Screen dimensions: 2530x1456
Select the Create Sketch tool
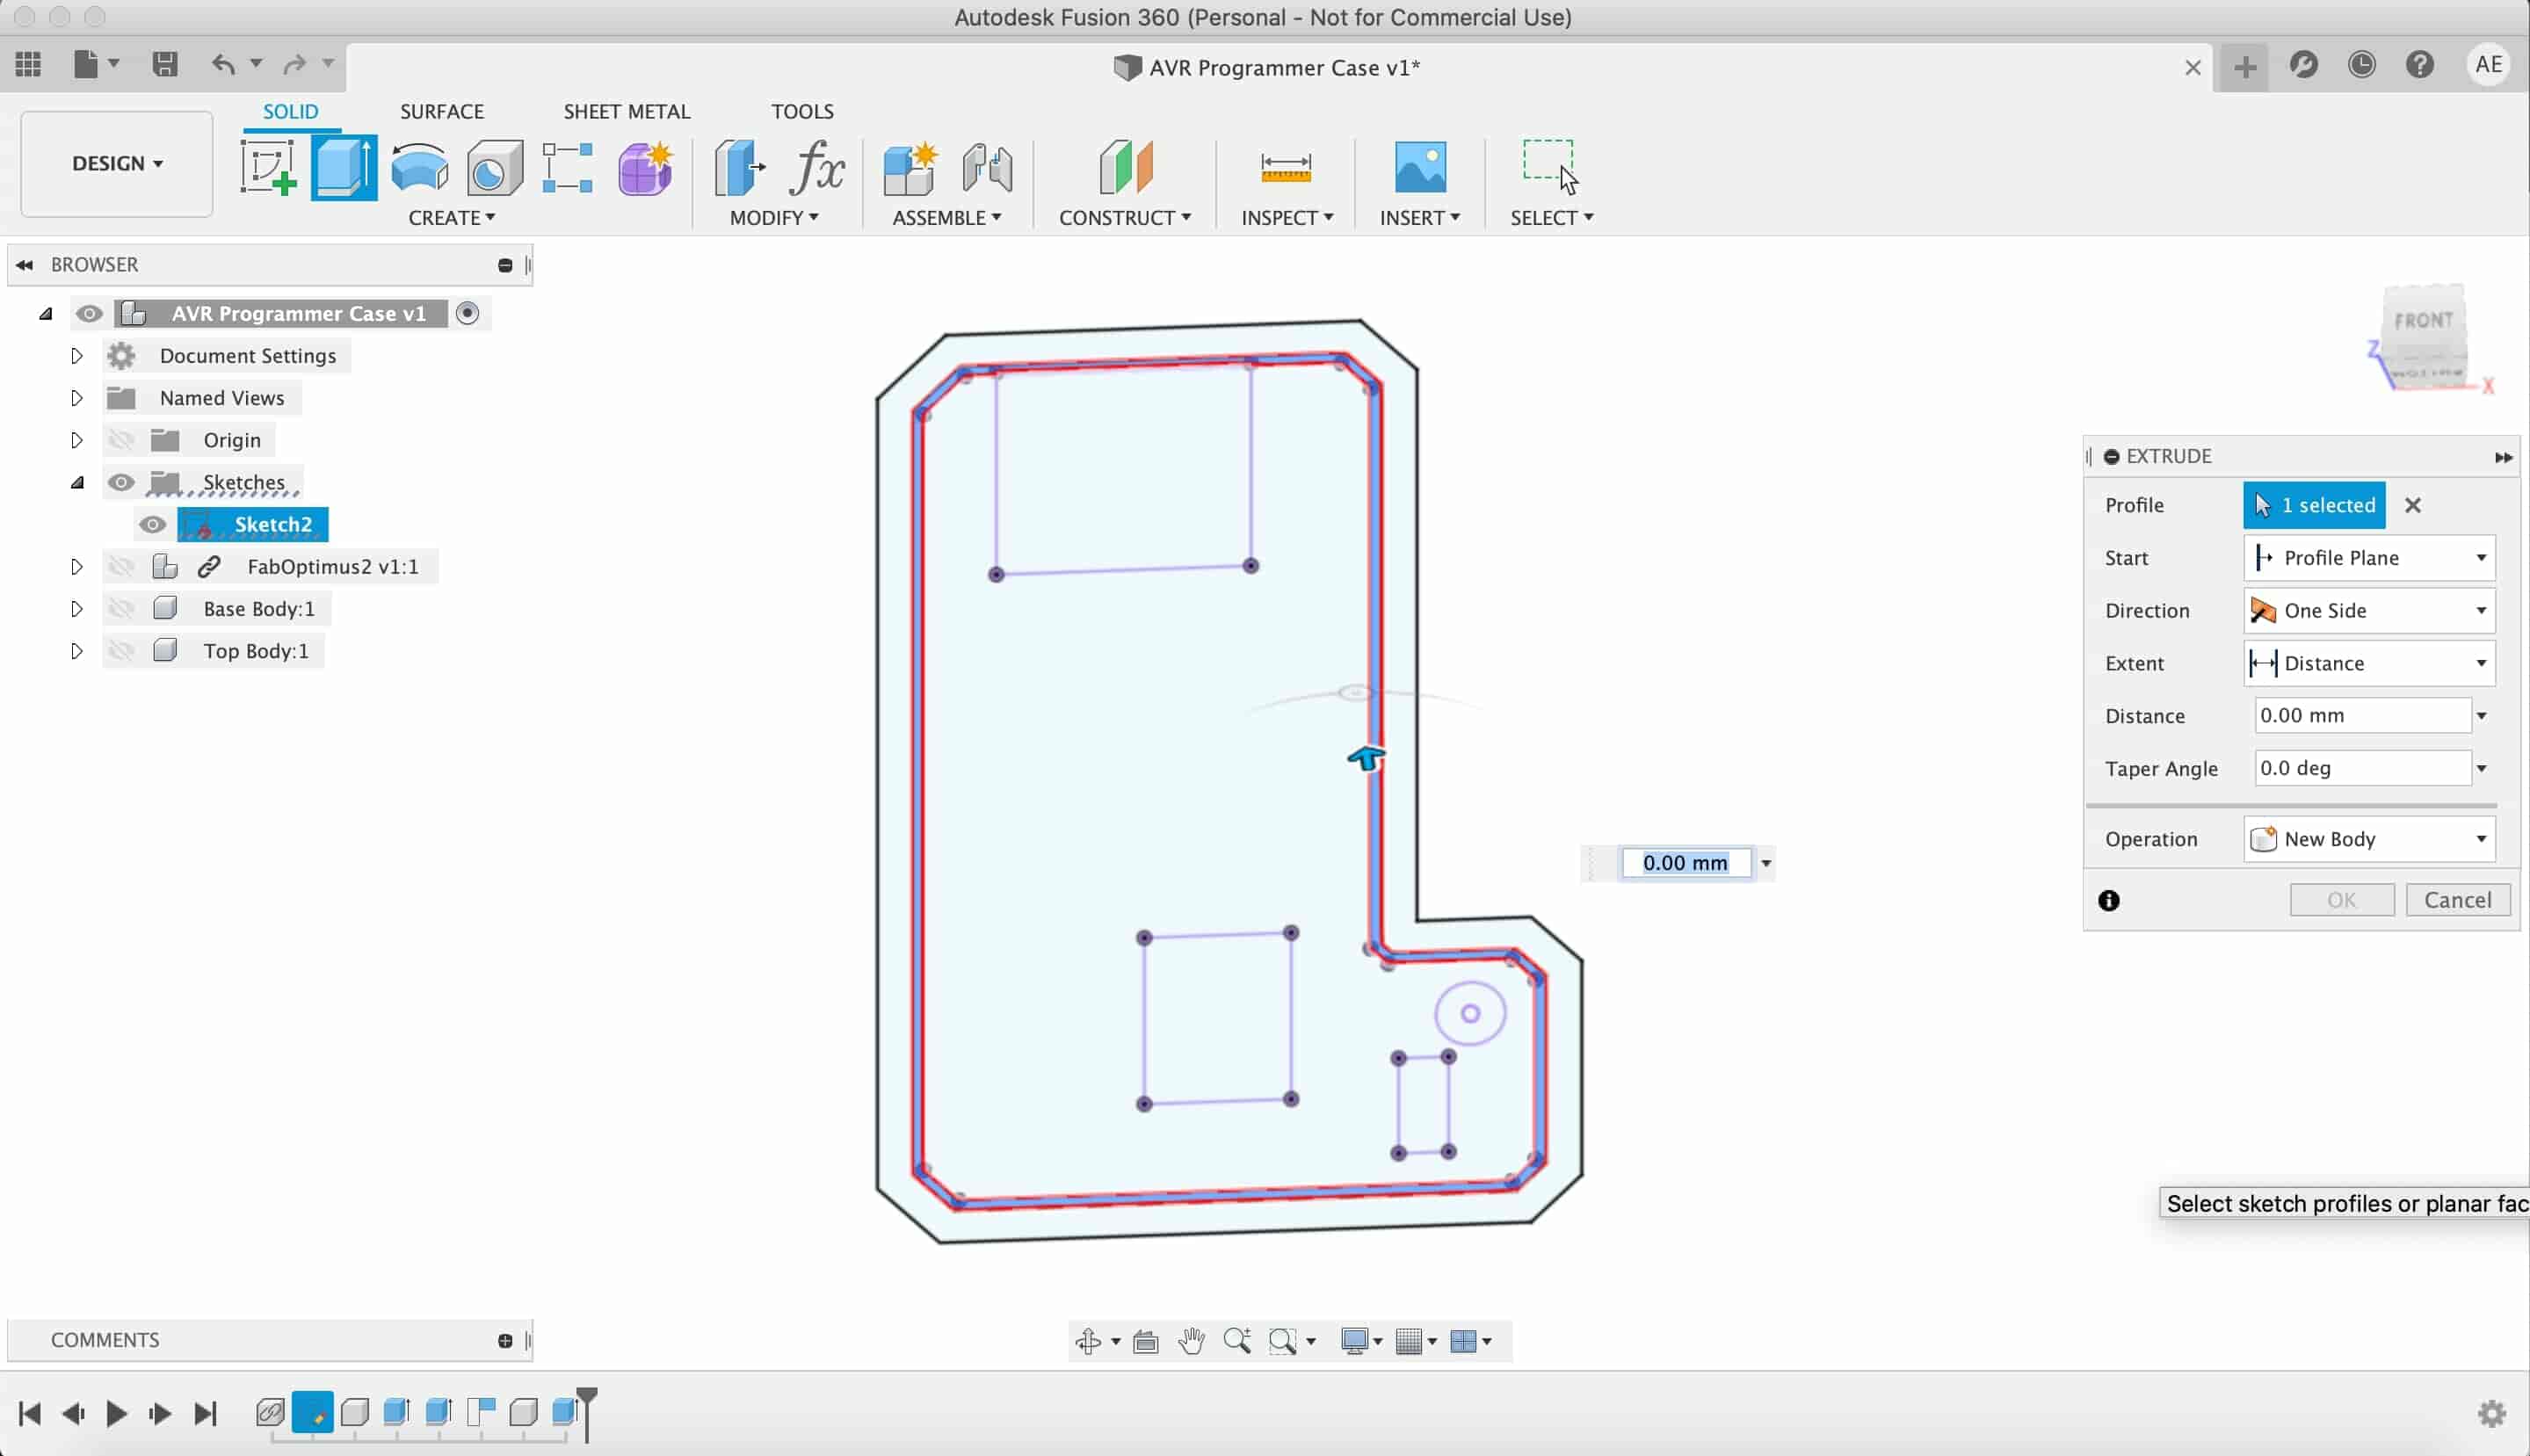point(268,167)
